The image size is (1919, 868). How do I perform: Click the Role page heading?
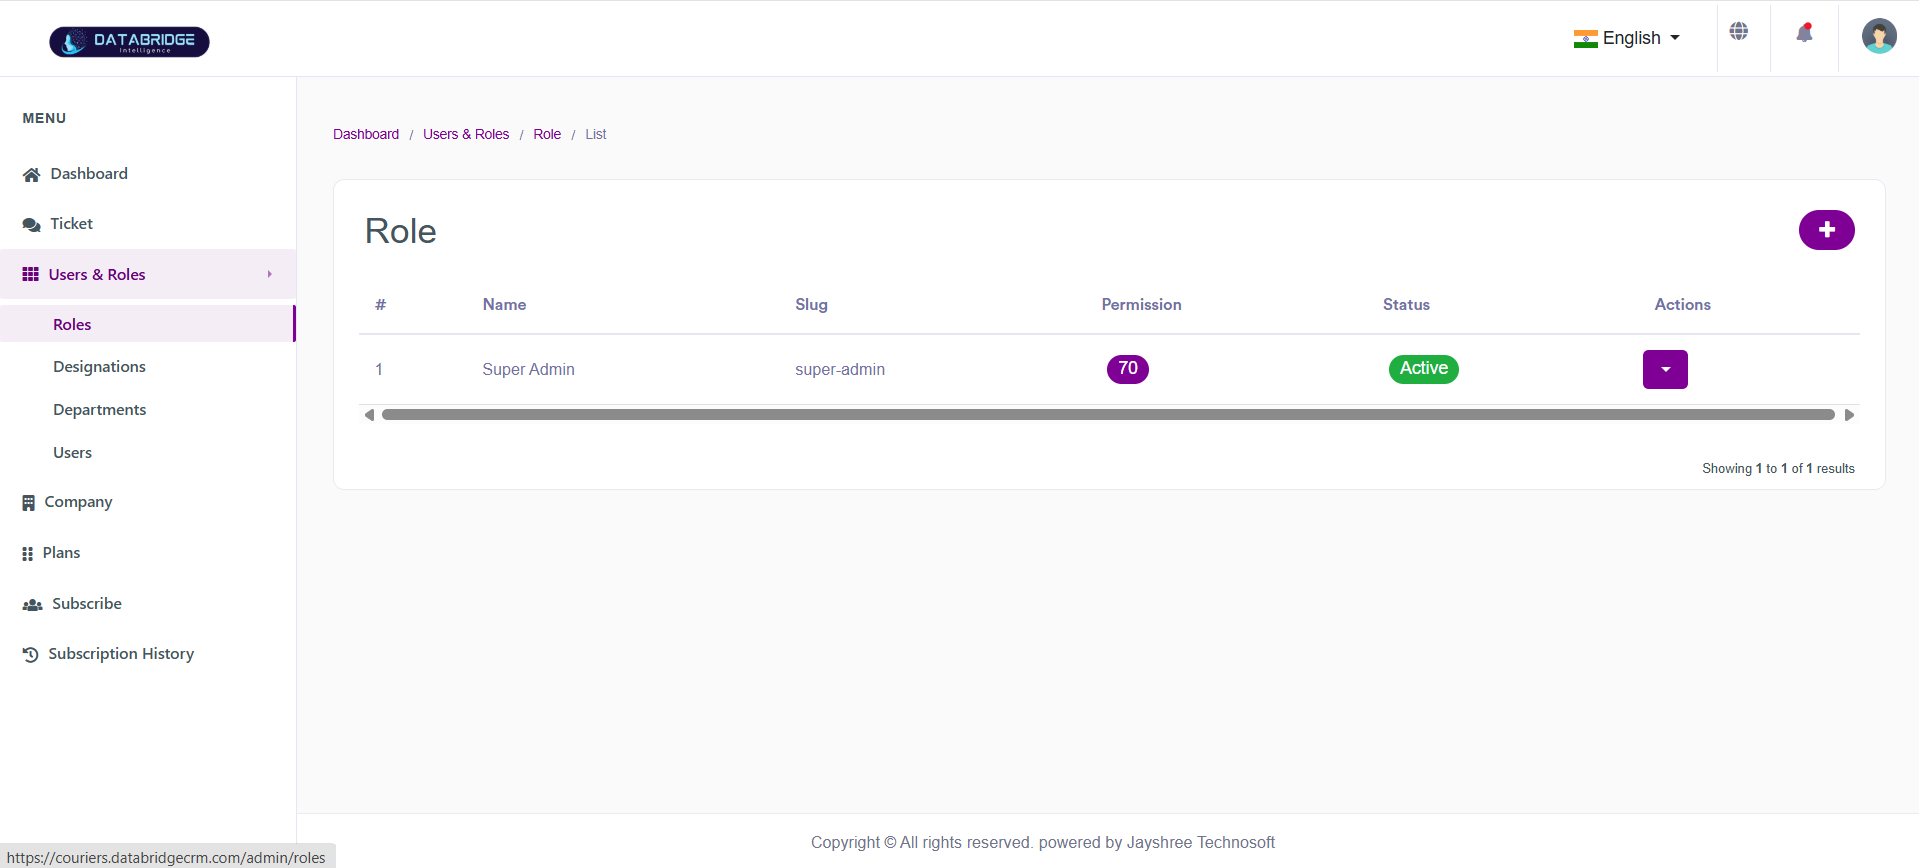click(x=400, y=231)
